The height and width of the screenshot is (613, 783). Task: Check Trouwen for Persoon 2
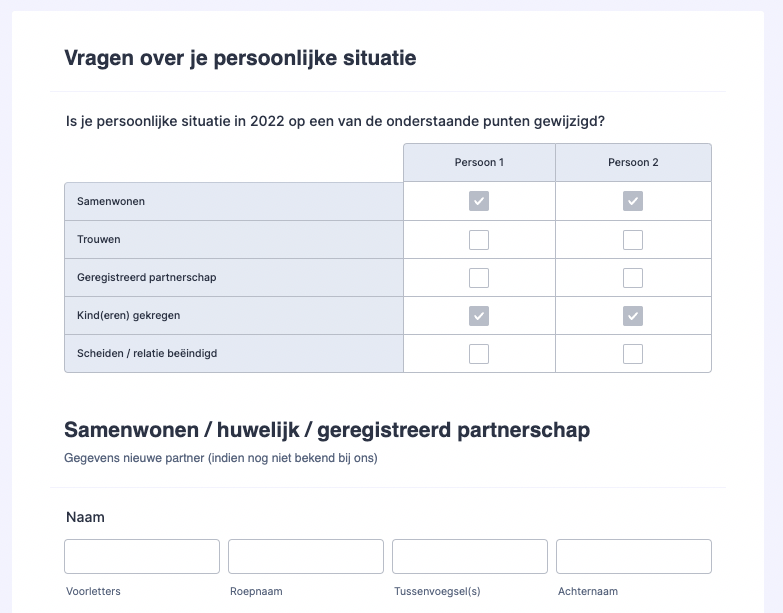coord(633,240)
